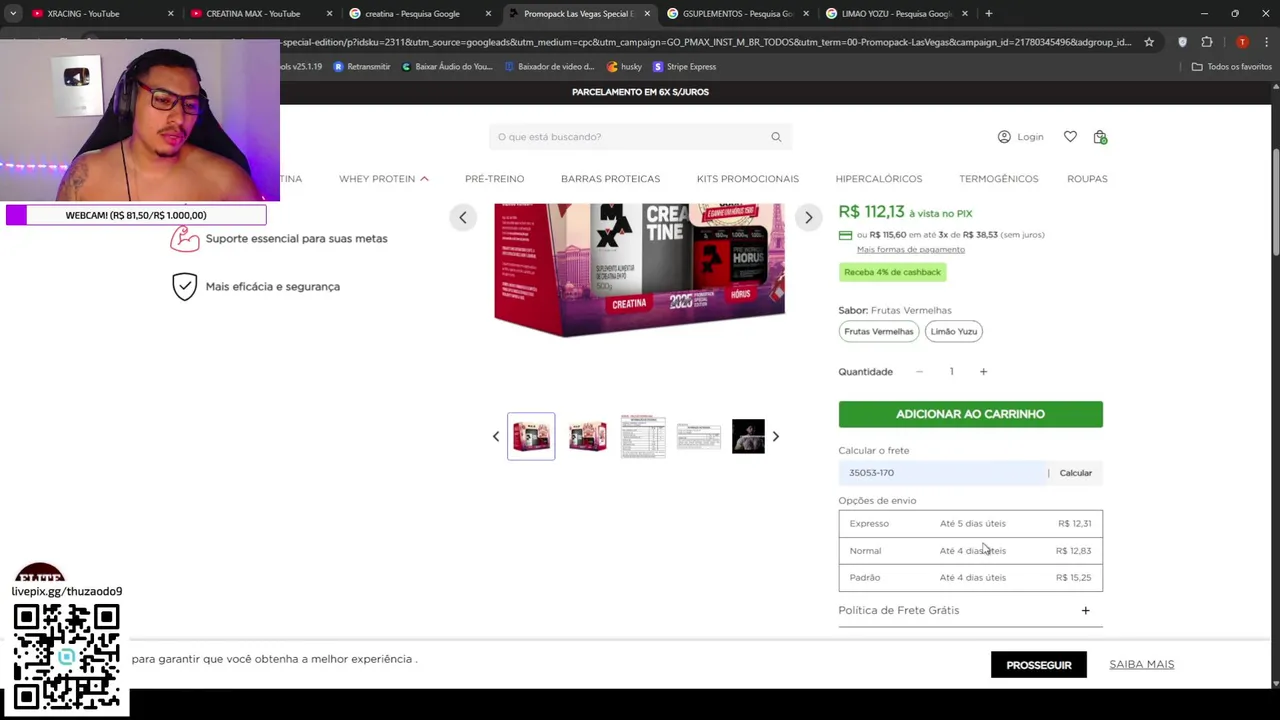Select the nutrition table thumbnail
This screenshot has height=720, width=1280.
point(643,436)
